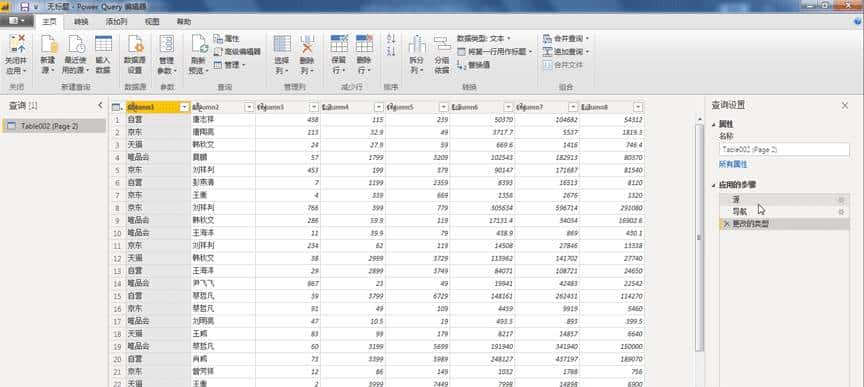Delete the 更改的类型 step via X icon
Viewport: 864px width, 387px height.
726,224
